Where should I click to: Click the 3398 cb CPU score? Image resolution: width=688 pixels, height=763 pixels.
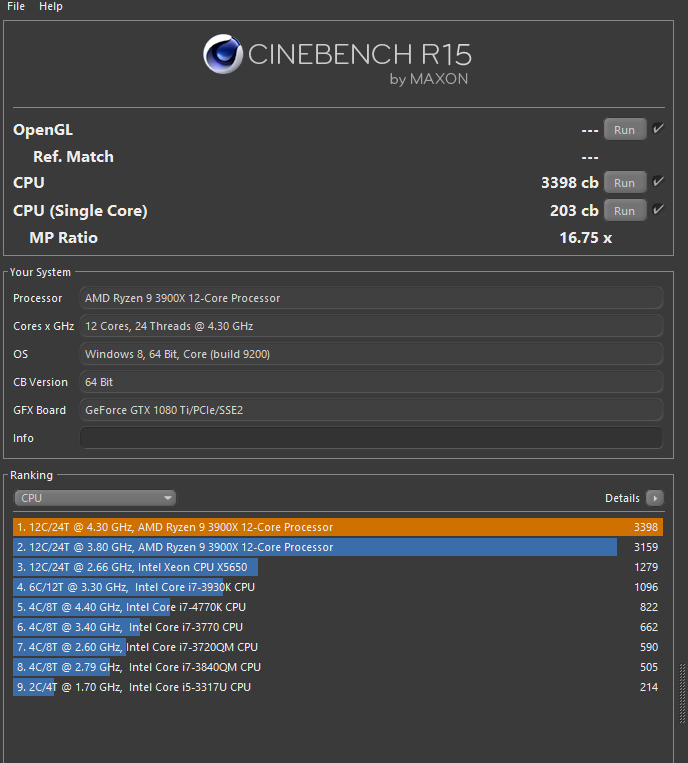(x=570, y=183)
